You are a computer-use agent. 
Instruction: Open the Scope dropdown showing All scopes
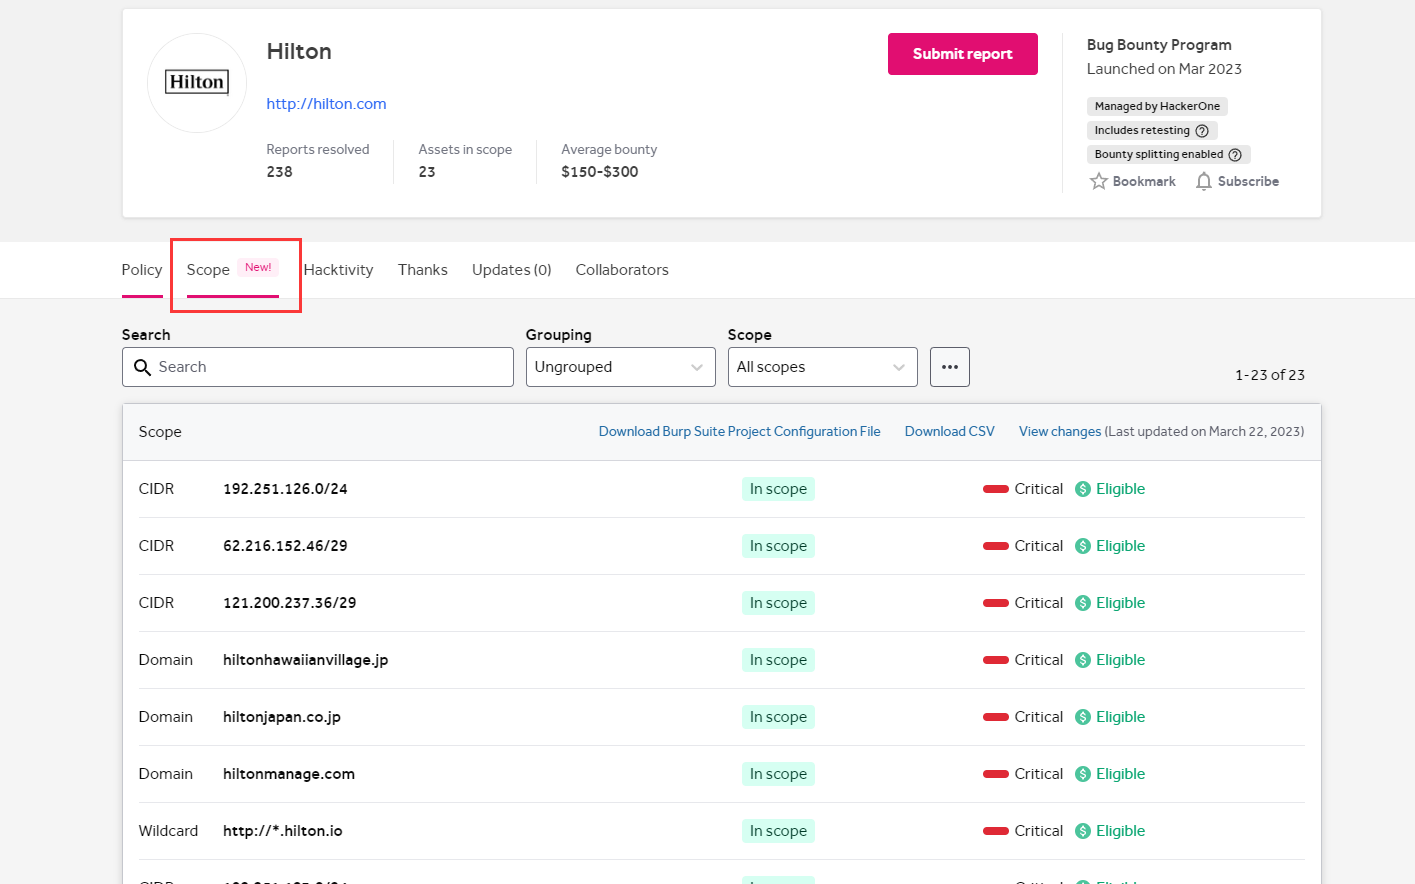tap(823, 367)
